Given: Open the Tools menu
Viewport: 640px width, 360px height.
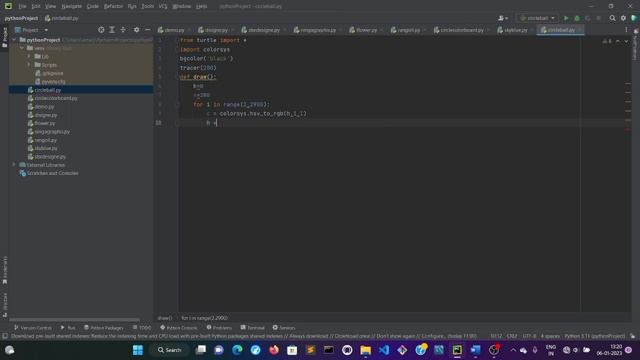Looking at the screenshot, I should (148, 6).
